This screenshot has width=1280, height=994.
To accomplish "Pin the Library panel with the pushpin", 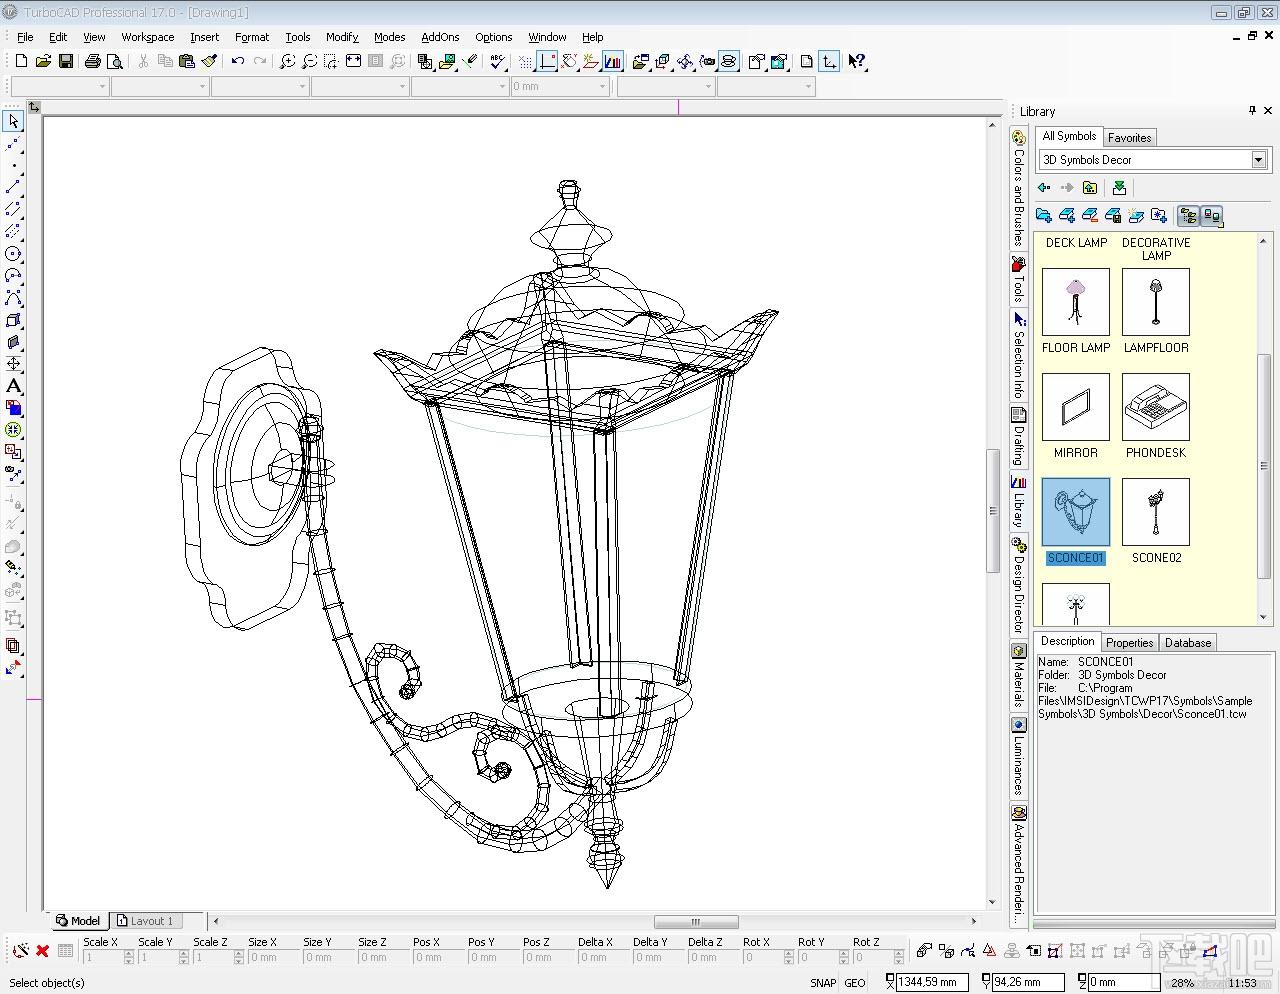I will pyautogui.click(x=1251, y=111).
